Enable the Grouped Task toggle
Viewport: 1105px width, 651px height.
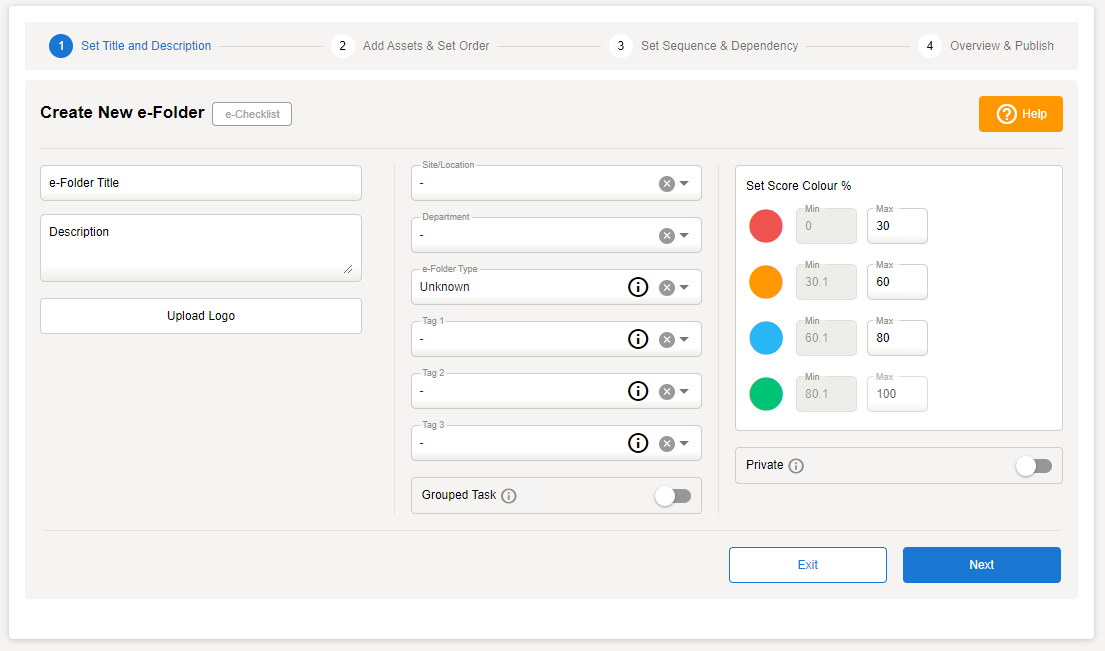click(672, 496)
